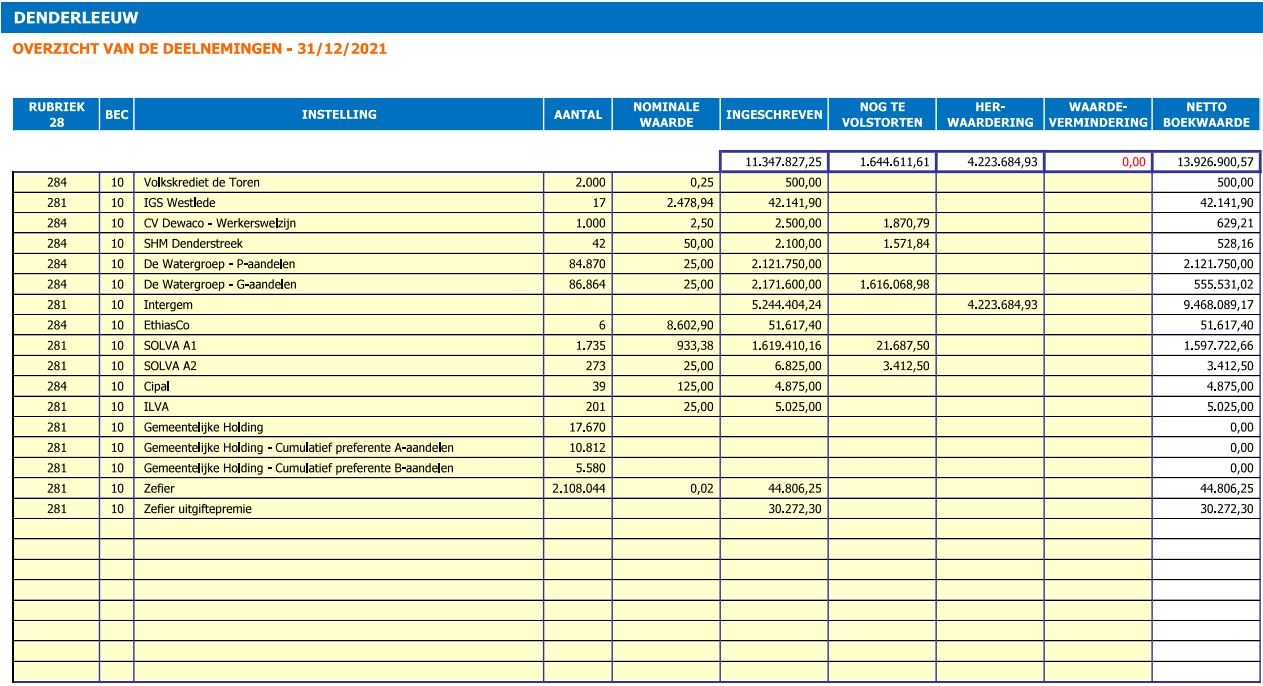Select the plain Gemeentelijke Holding cell
Viewport: 1263px width, 686px height.
click(339, 427)
